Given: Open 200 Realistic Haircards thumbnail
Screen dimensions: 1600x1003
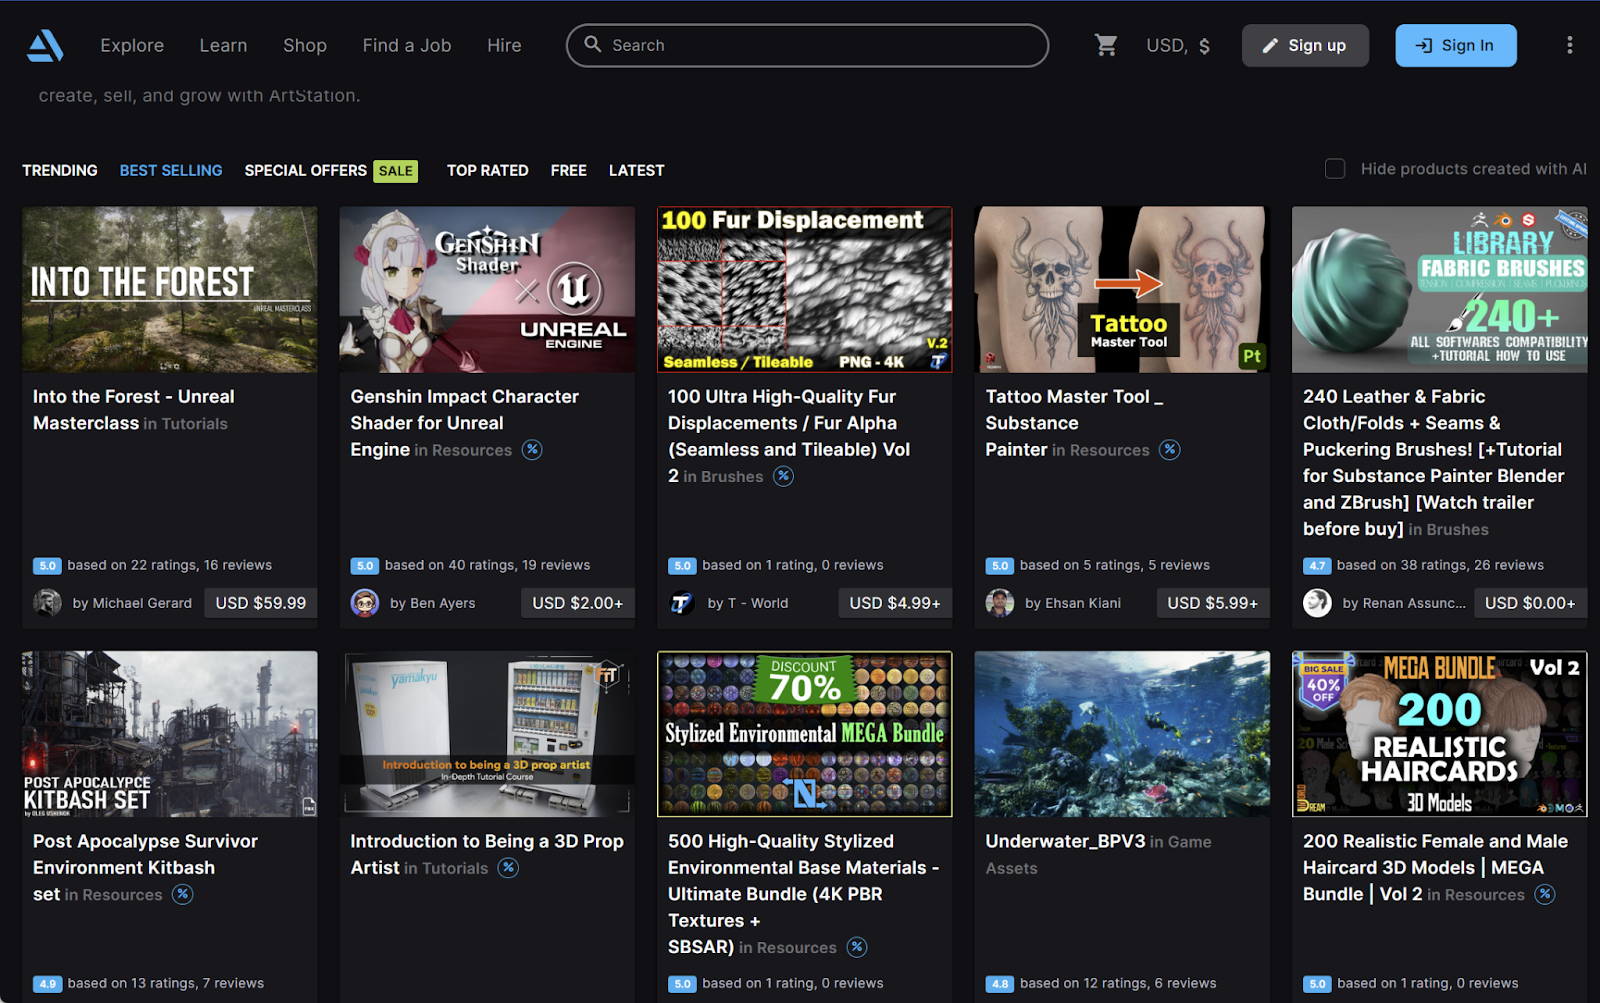Looking at the screenshot, I should pyautogui.click(x=1440, y=734).
